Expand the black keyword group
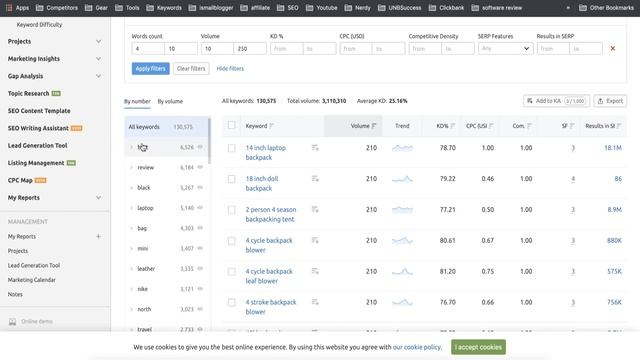Image resolution: width=640 pixels, height=360 pixels. (x=131, y=188)
